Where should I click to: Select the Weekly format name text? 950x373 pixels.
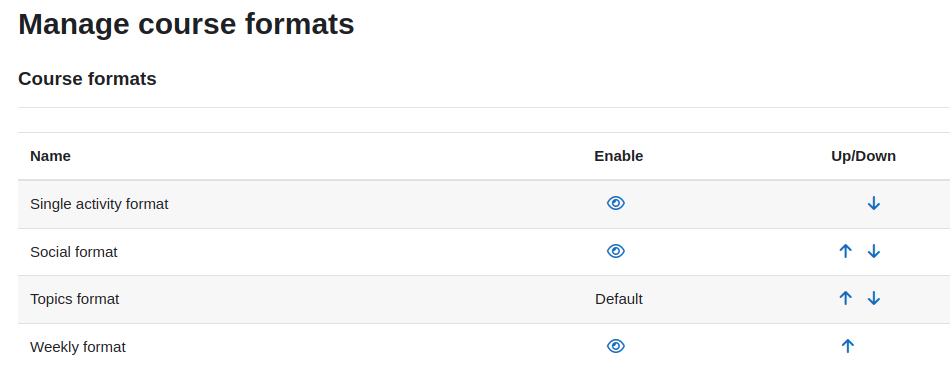78,347
